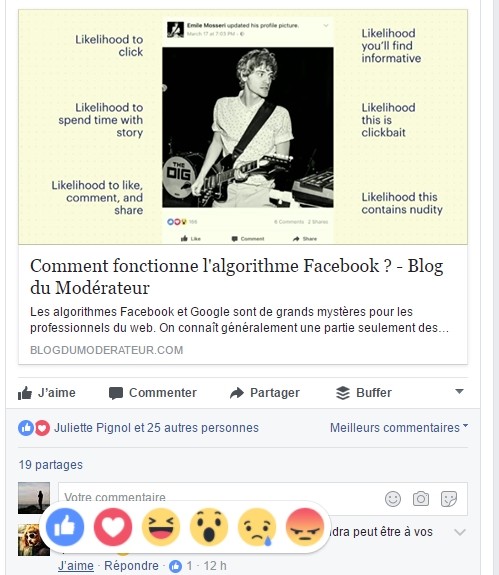Pick the Angry red-face reaction

(305, 527)
